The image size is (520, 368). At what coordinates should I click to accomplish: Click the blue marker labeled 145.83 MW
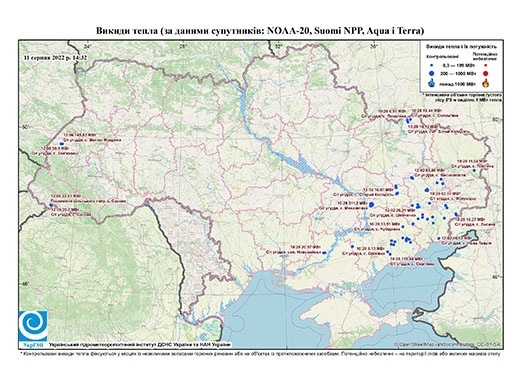pos(61,144)
